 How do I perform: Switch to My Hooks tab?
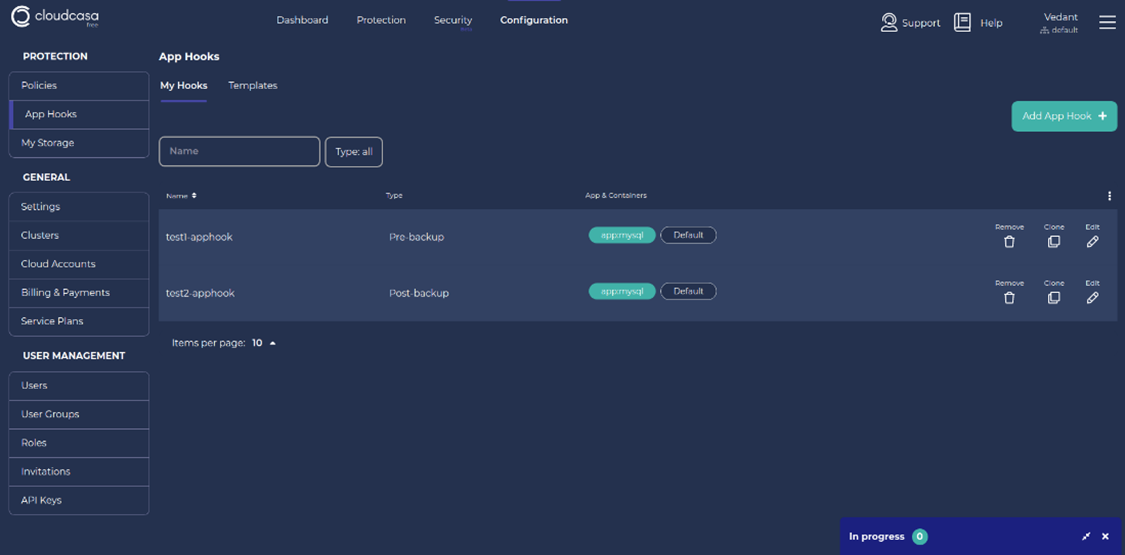184,85
